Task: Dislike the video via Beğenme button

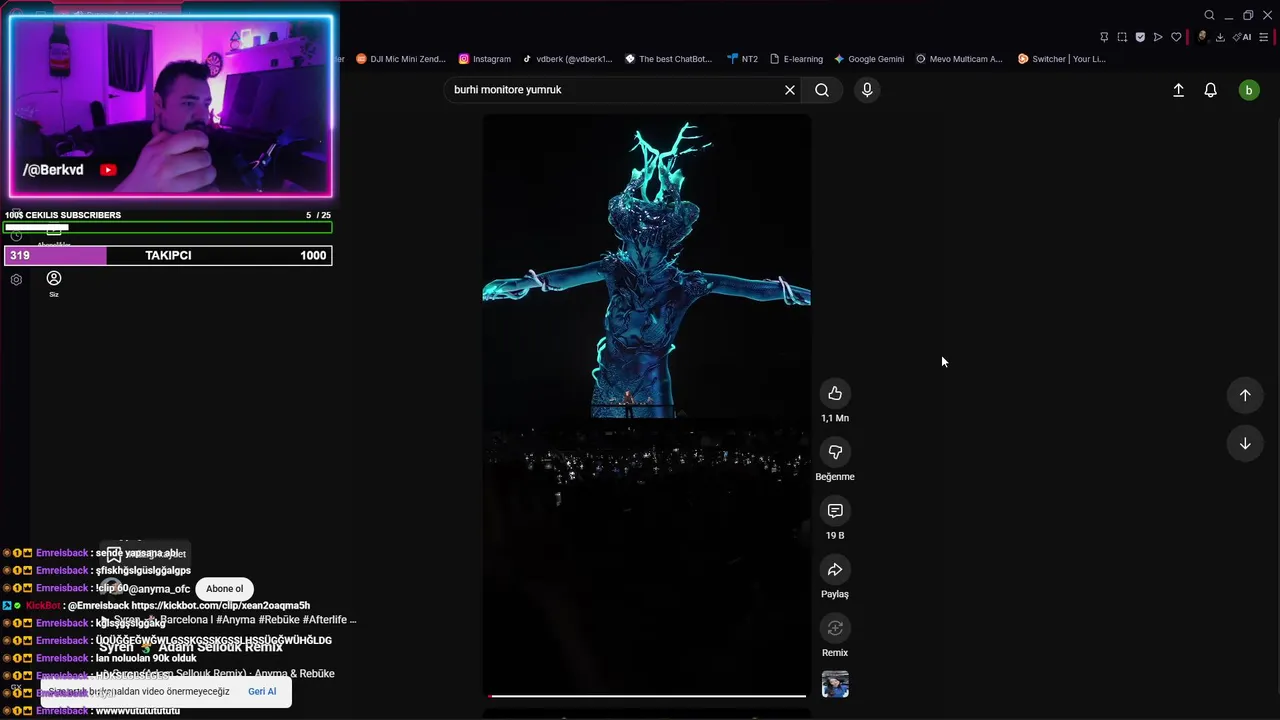Action: pos(835,453)
